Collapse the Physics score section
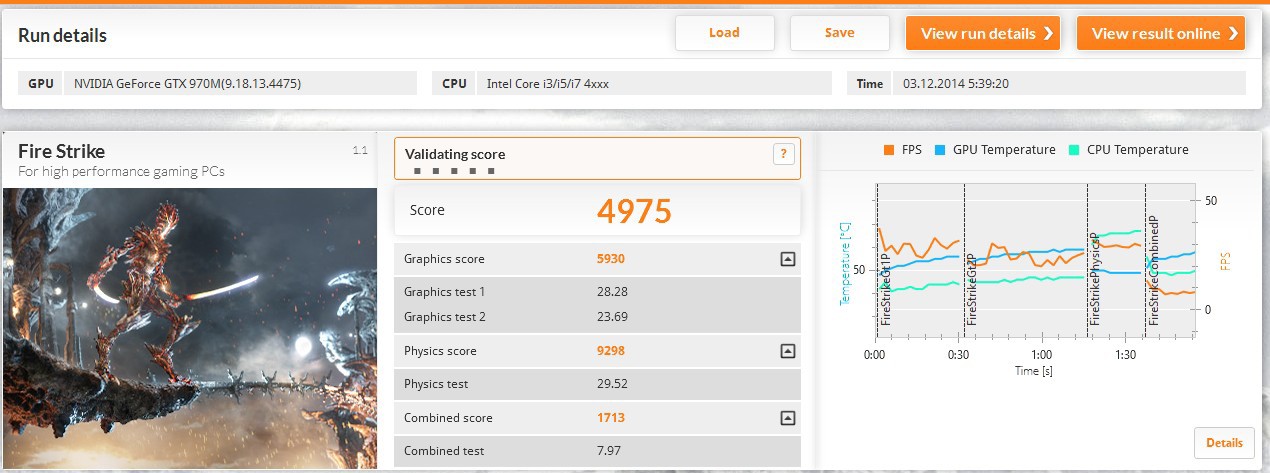1270x473 pixels. 787,351
